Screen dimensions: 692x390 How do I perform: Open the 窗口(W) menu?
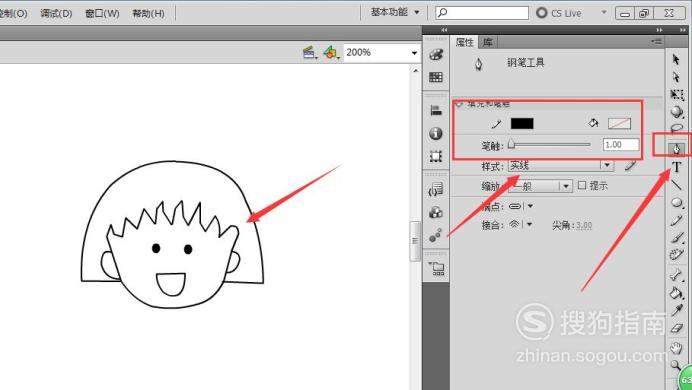coord(102,13)
